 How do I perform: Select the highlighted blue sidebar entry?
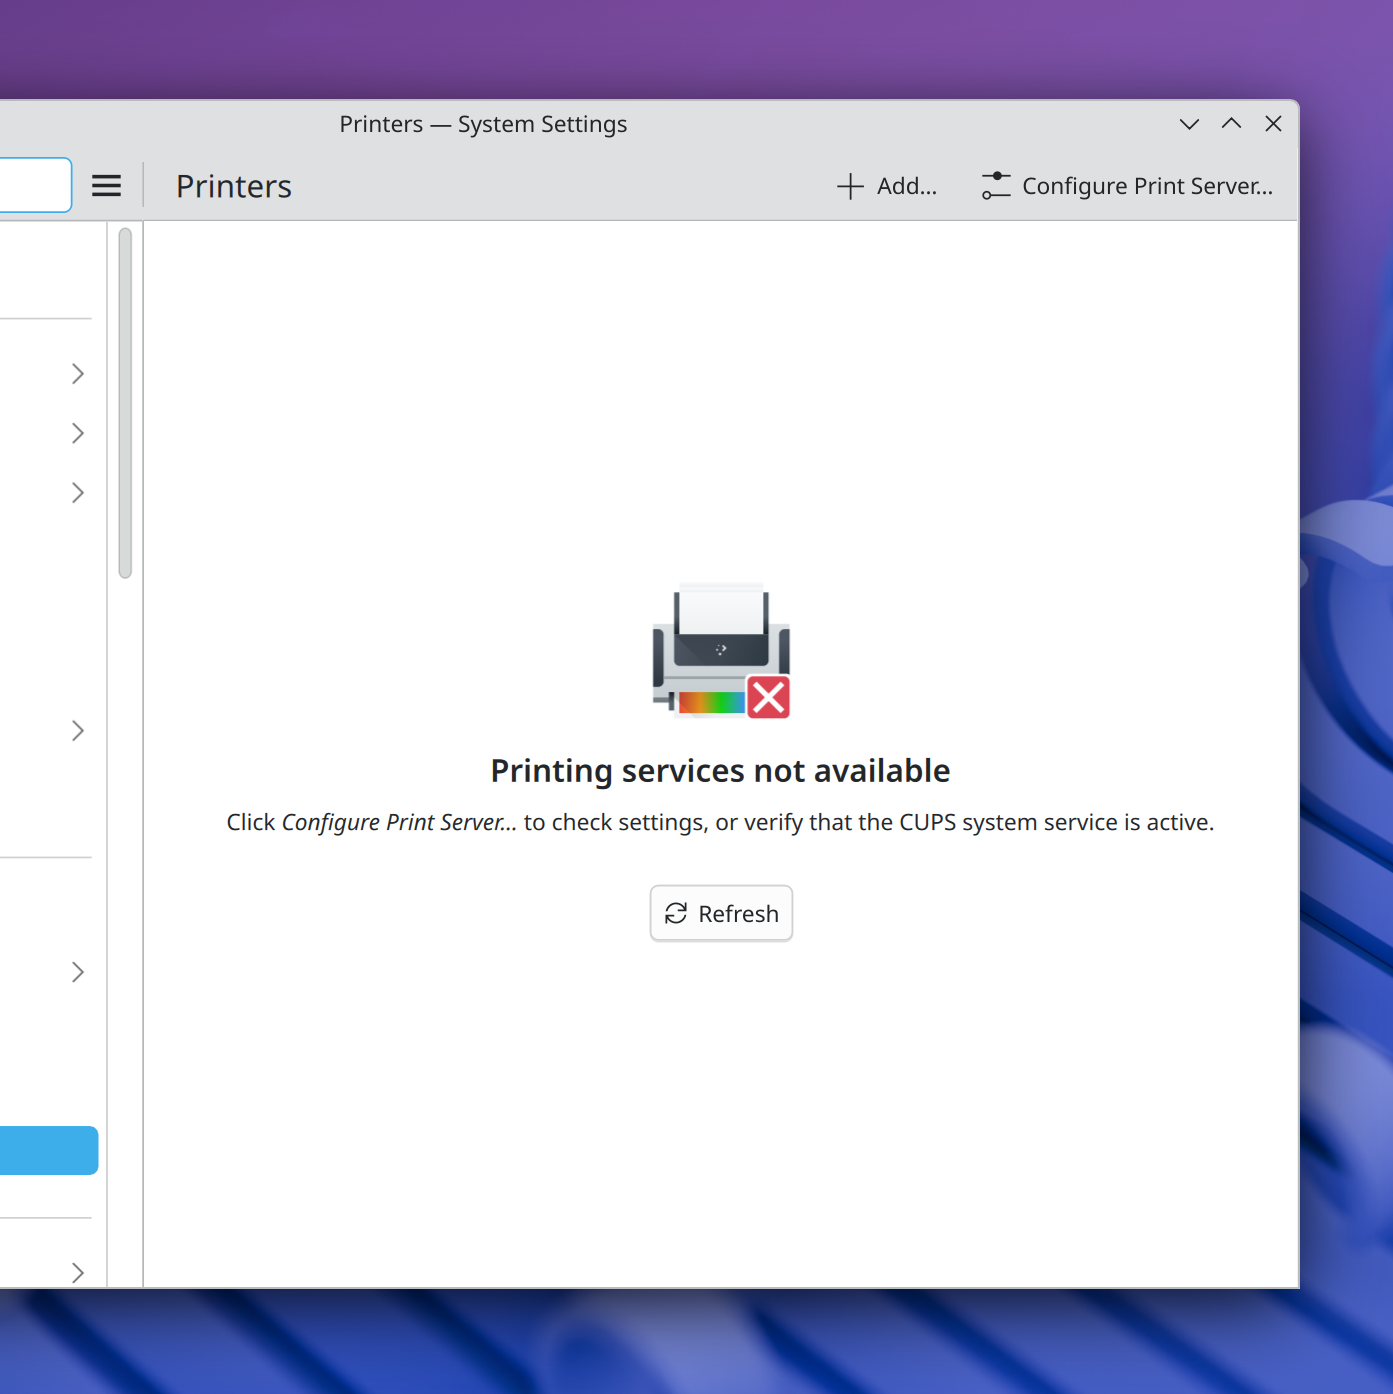[x=49, y=1150]
